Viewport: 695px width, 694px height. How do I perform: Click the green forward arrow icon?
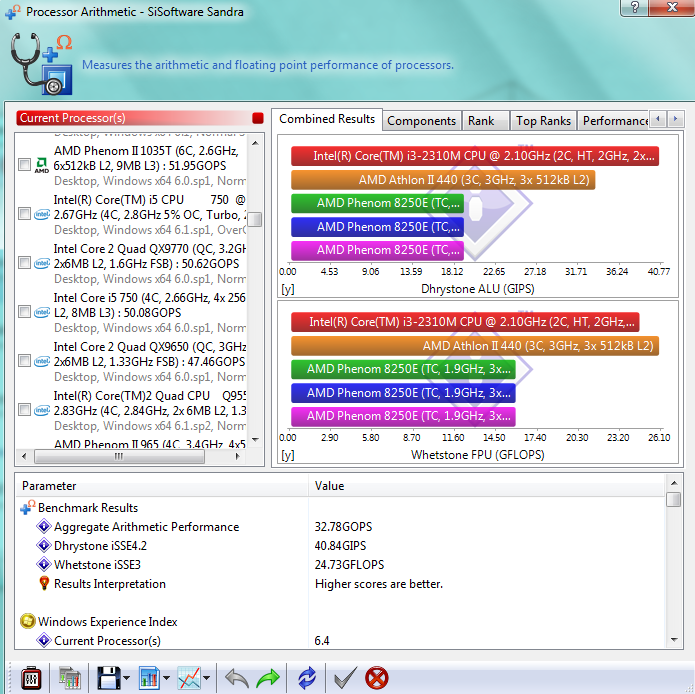click(x=268, y=678)
